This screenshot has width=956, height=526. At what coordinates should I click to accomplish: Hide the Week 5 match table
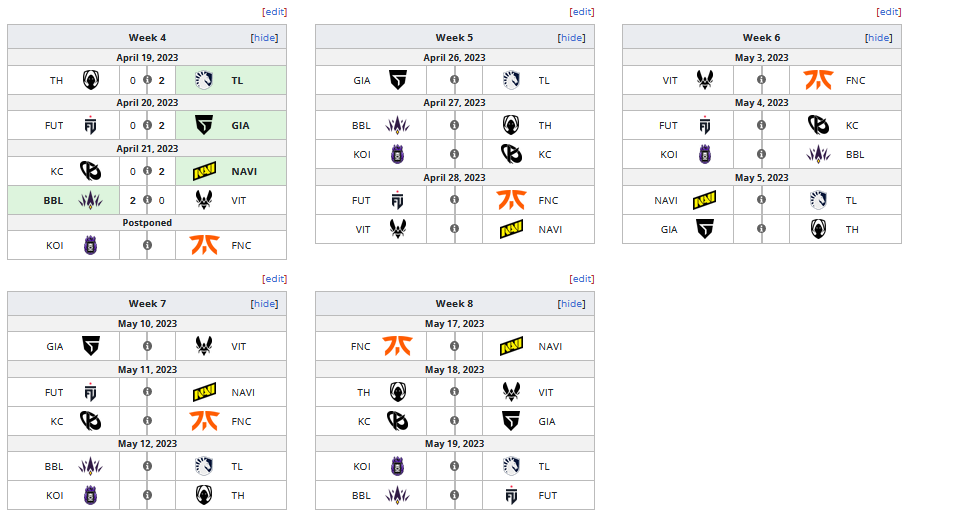(x=571, y=37)
